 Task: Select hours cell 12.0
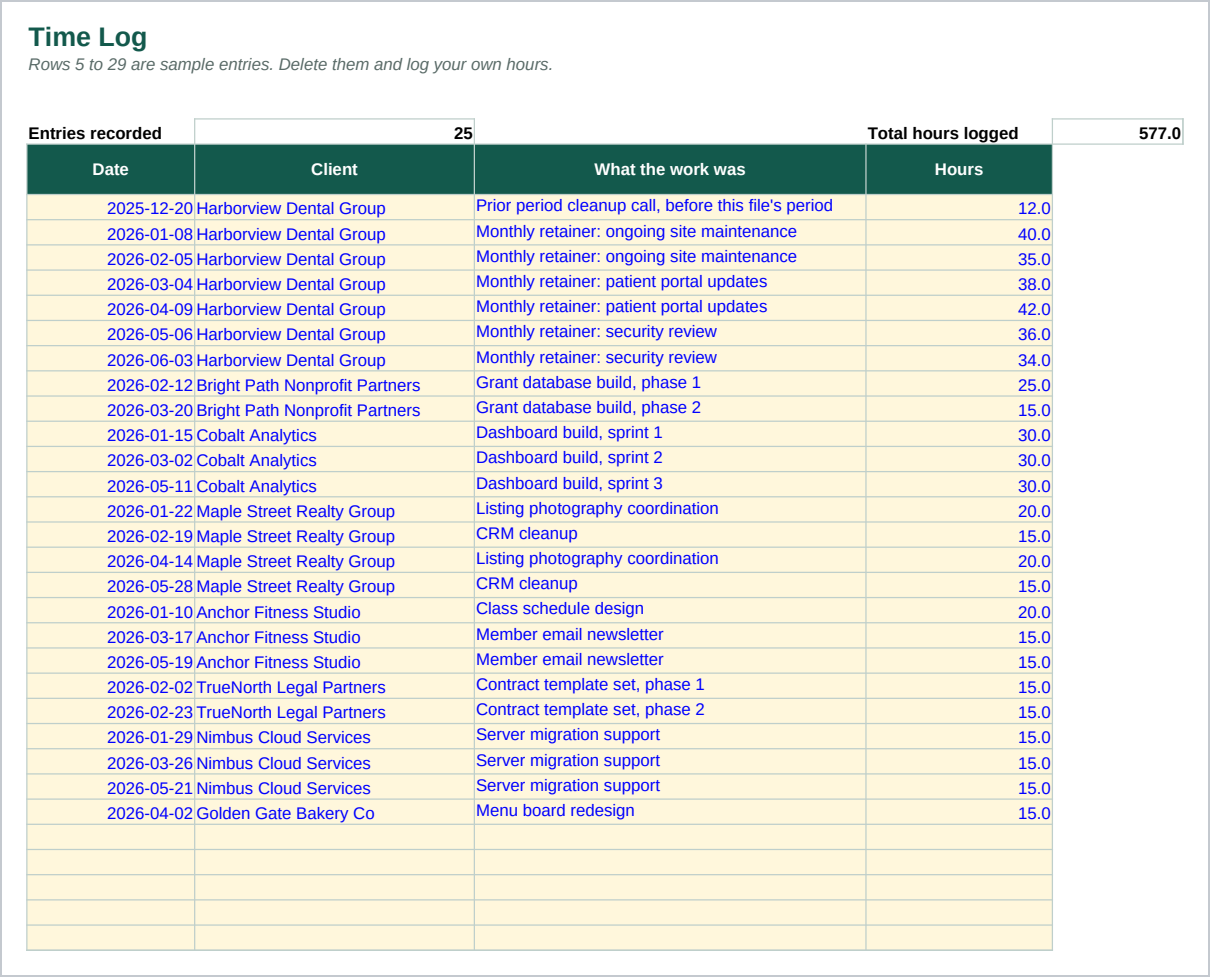coord(959,208)
